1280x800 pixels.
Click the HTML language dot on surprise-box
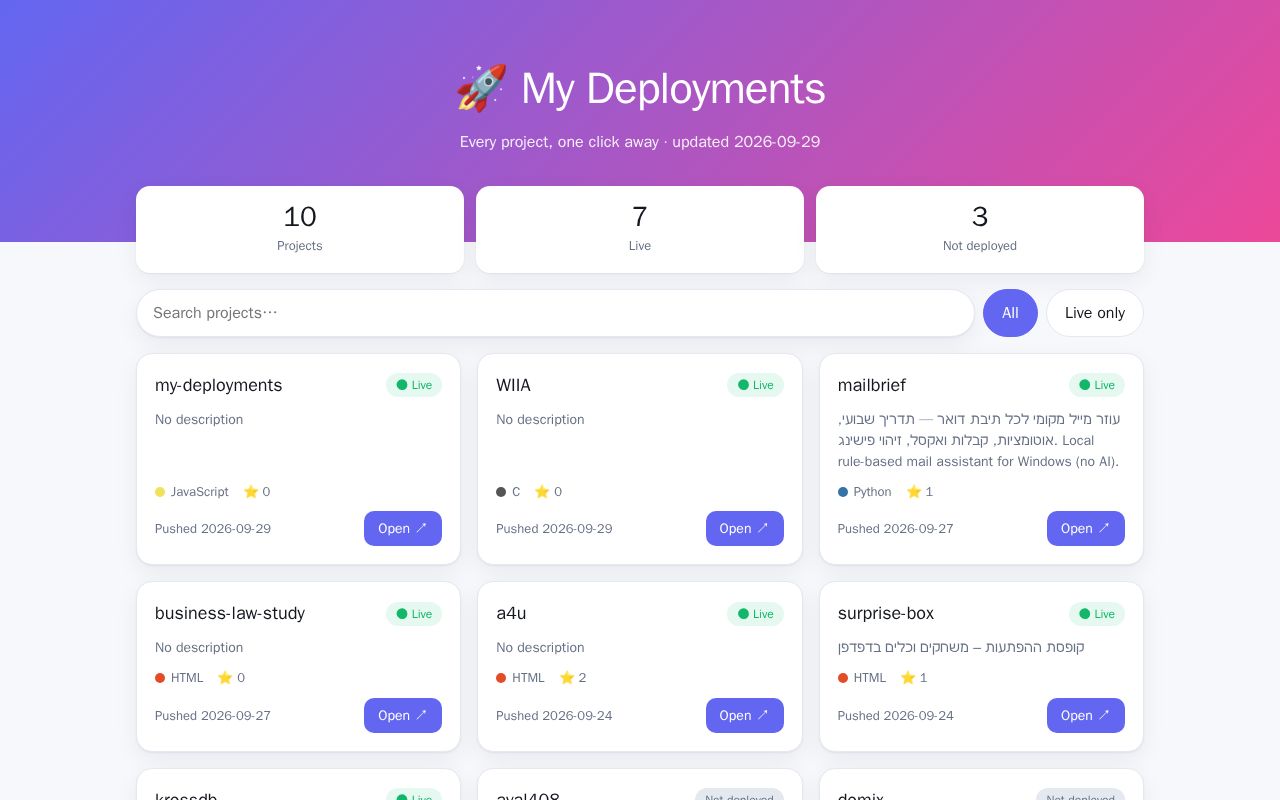(843, 678)
